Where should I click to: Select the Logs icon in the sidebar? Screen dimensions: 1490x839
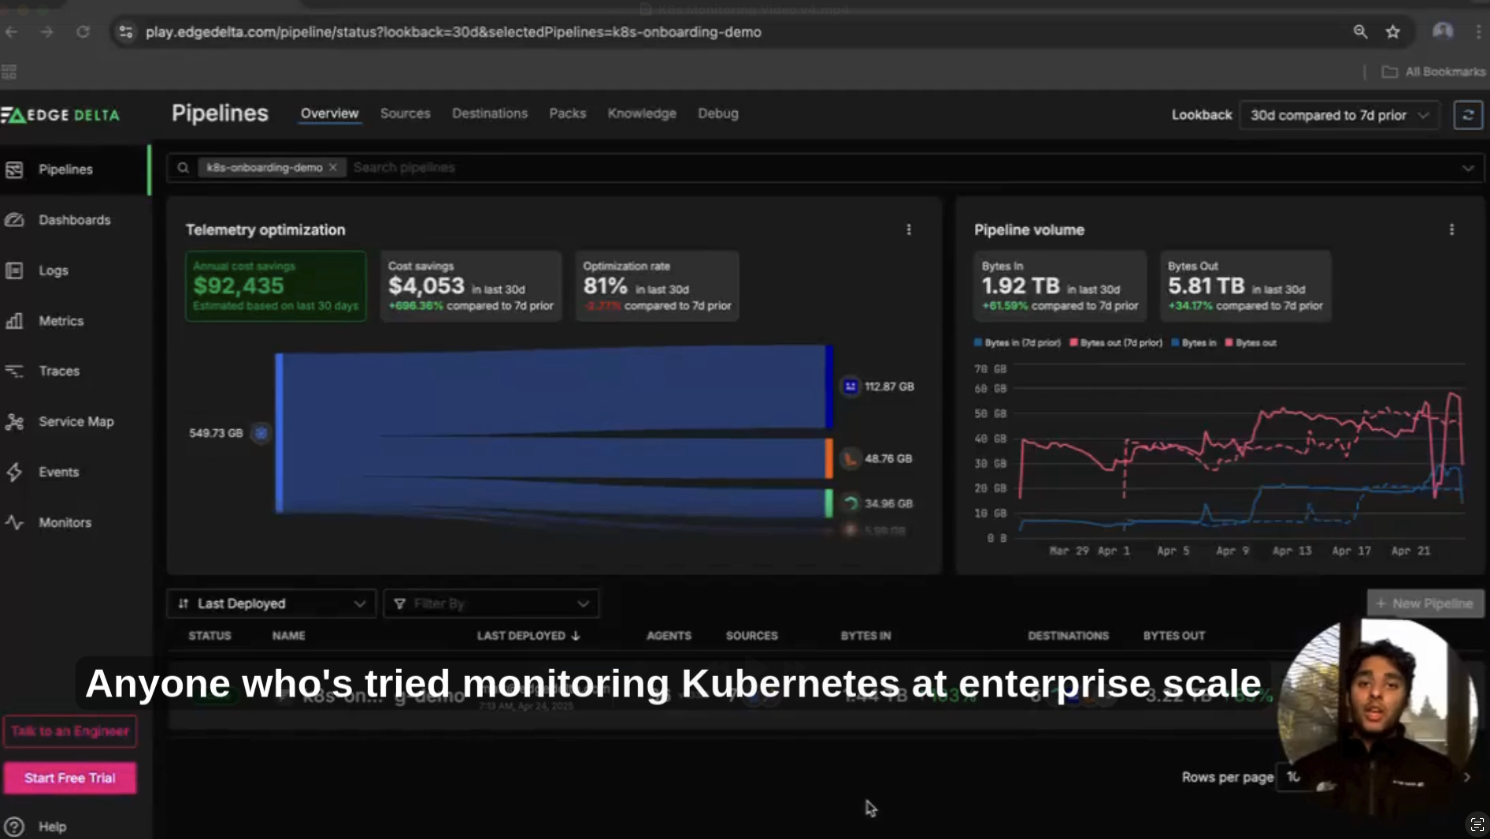pos(15,270)
